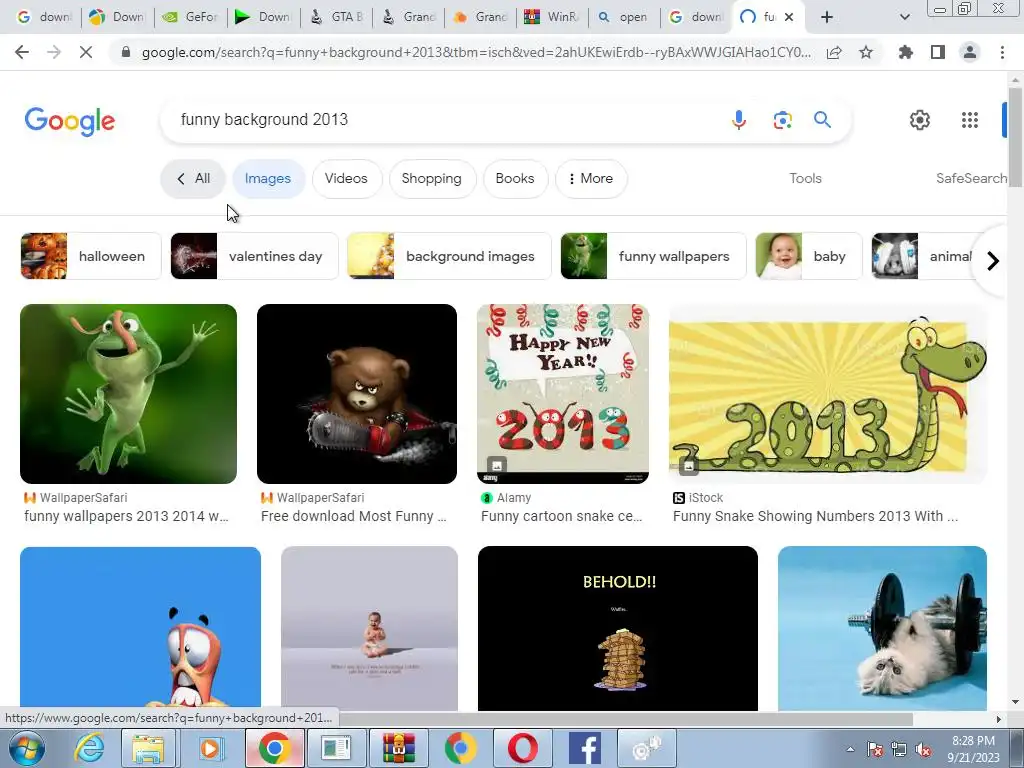The width and height of the screenshot is (1024, 768).
Task: Search by voice microphone icon
Action: coord(739,120)
